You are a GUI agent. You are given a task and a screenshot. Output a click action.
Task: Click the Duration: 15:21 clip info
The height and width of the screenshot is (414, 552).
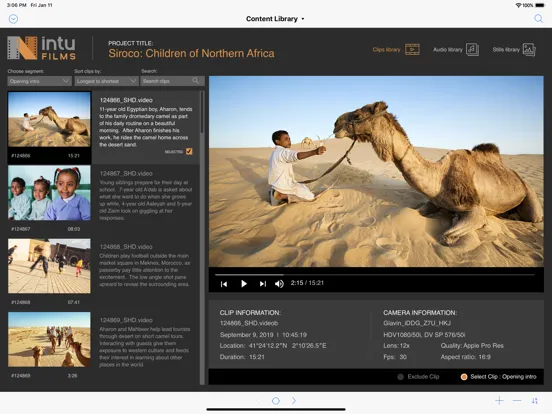click(x=242, y=357)
